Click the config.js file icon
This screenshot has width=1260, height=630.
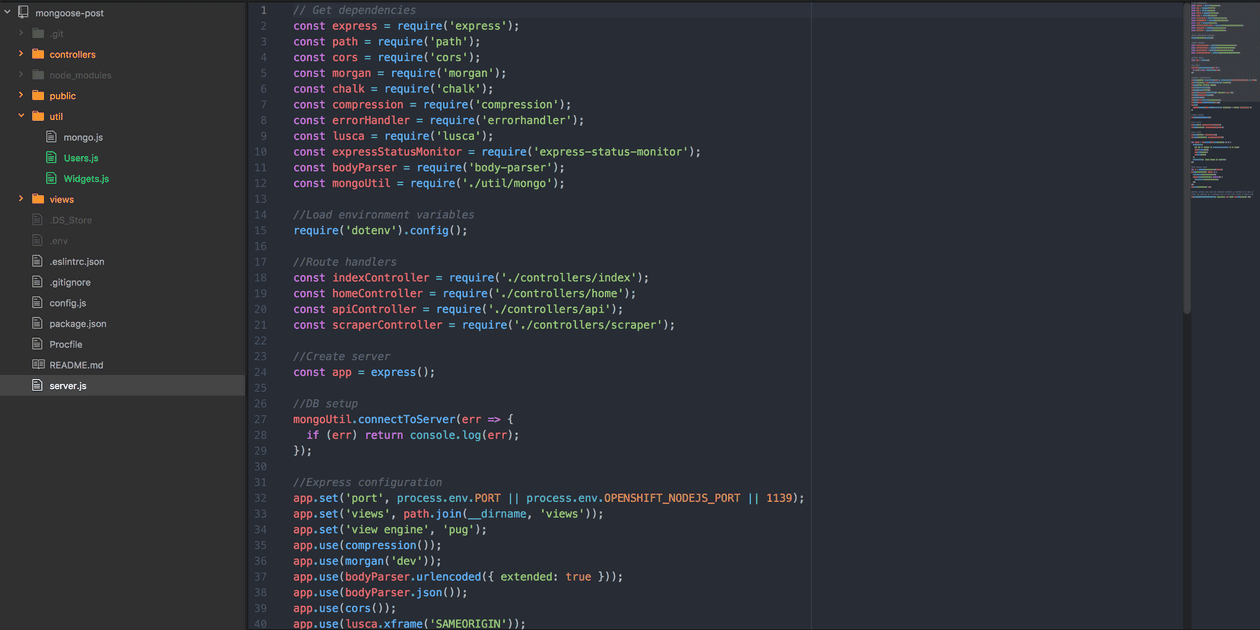[37, 302]
